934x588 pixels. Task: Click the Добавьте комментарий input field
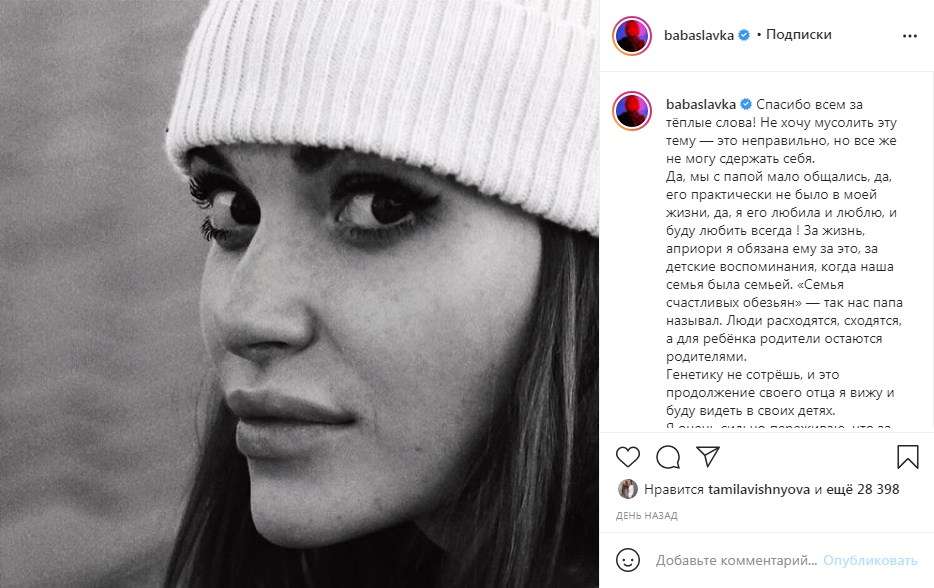pyautogui.click(x=736, y=561)
